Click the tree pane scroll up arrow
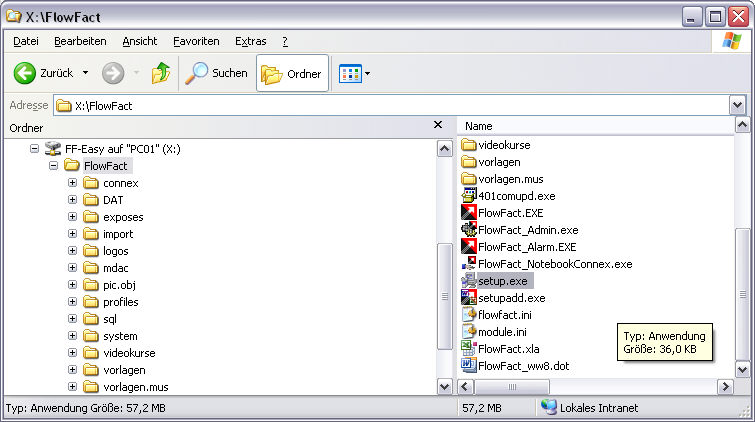The height and width of the screenshot is (422, 755). coord(444,149)
